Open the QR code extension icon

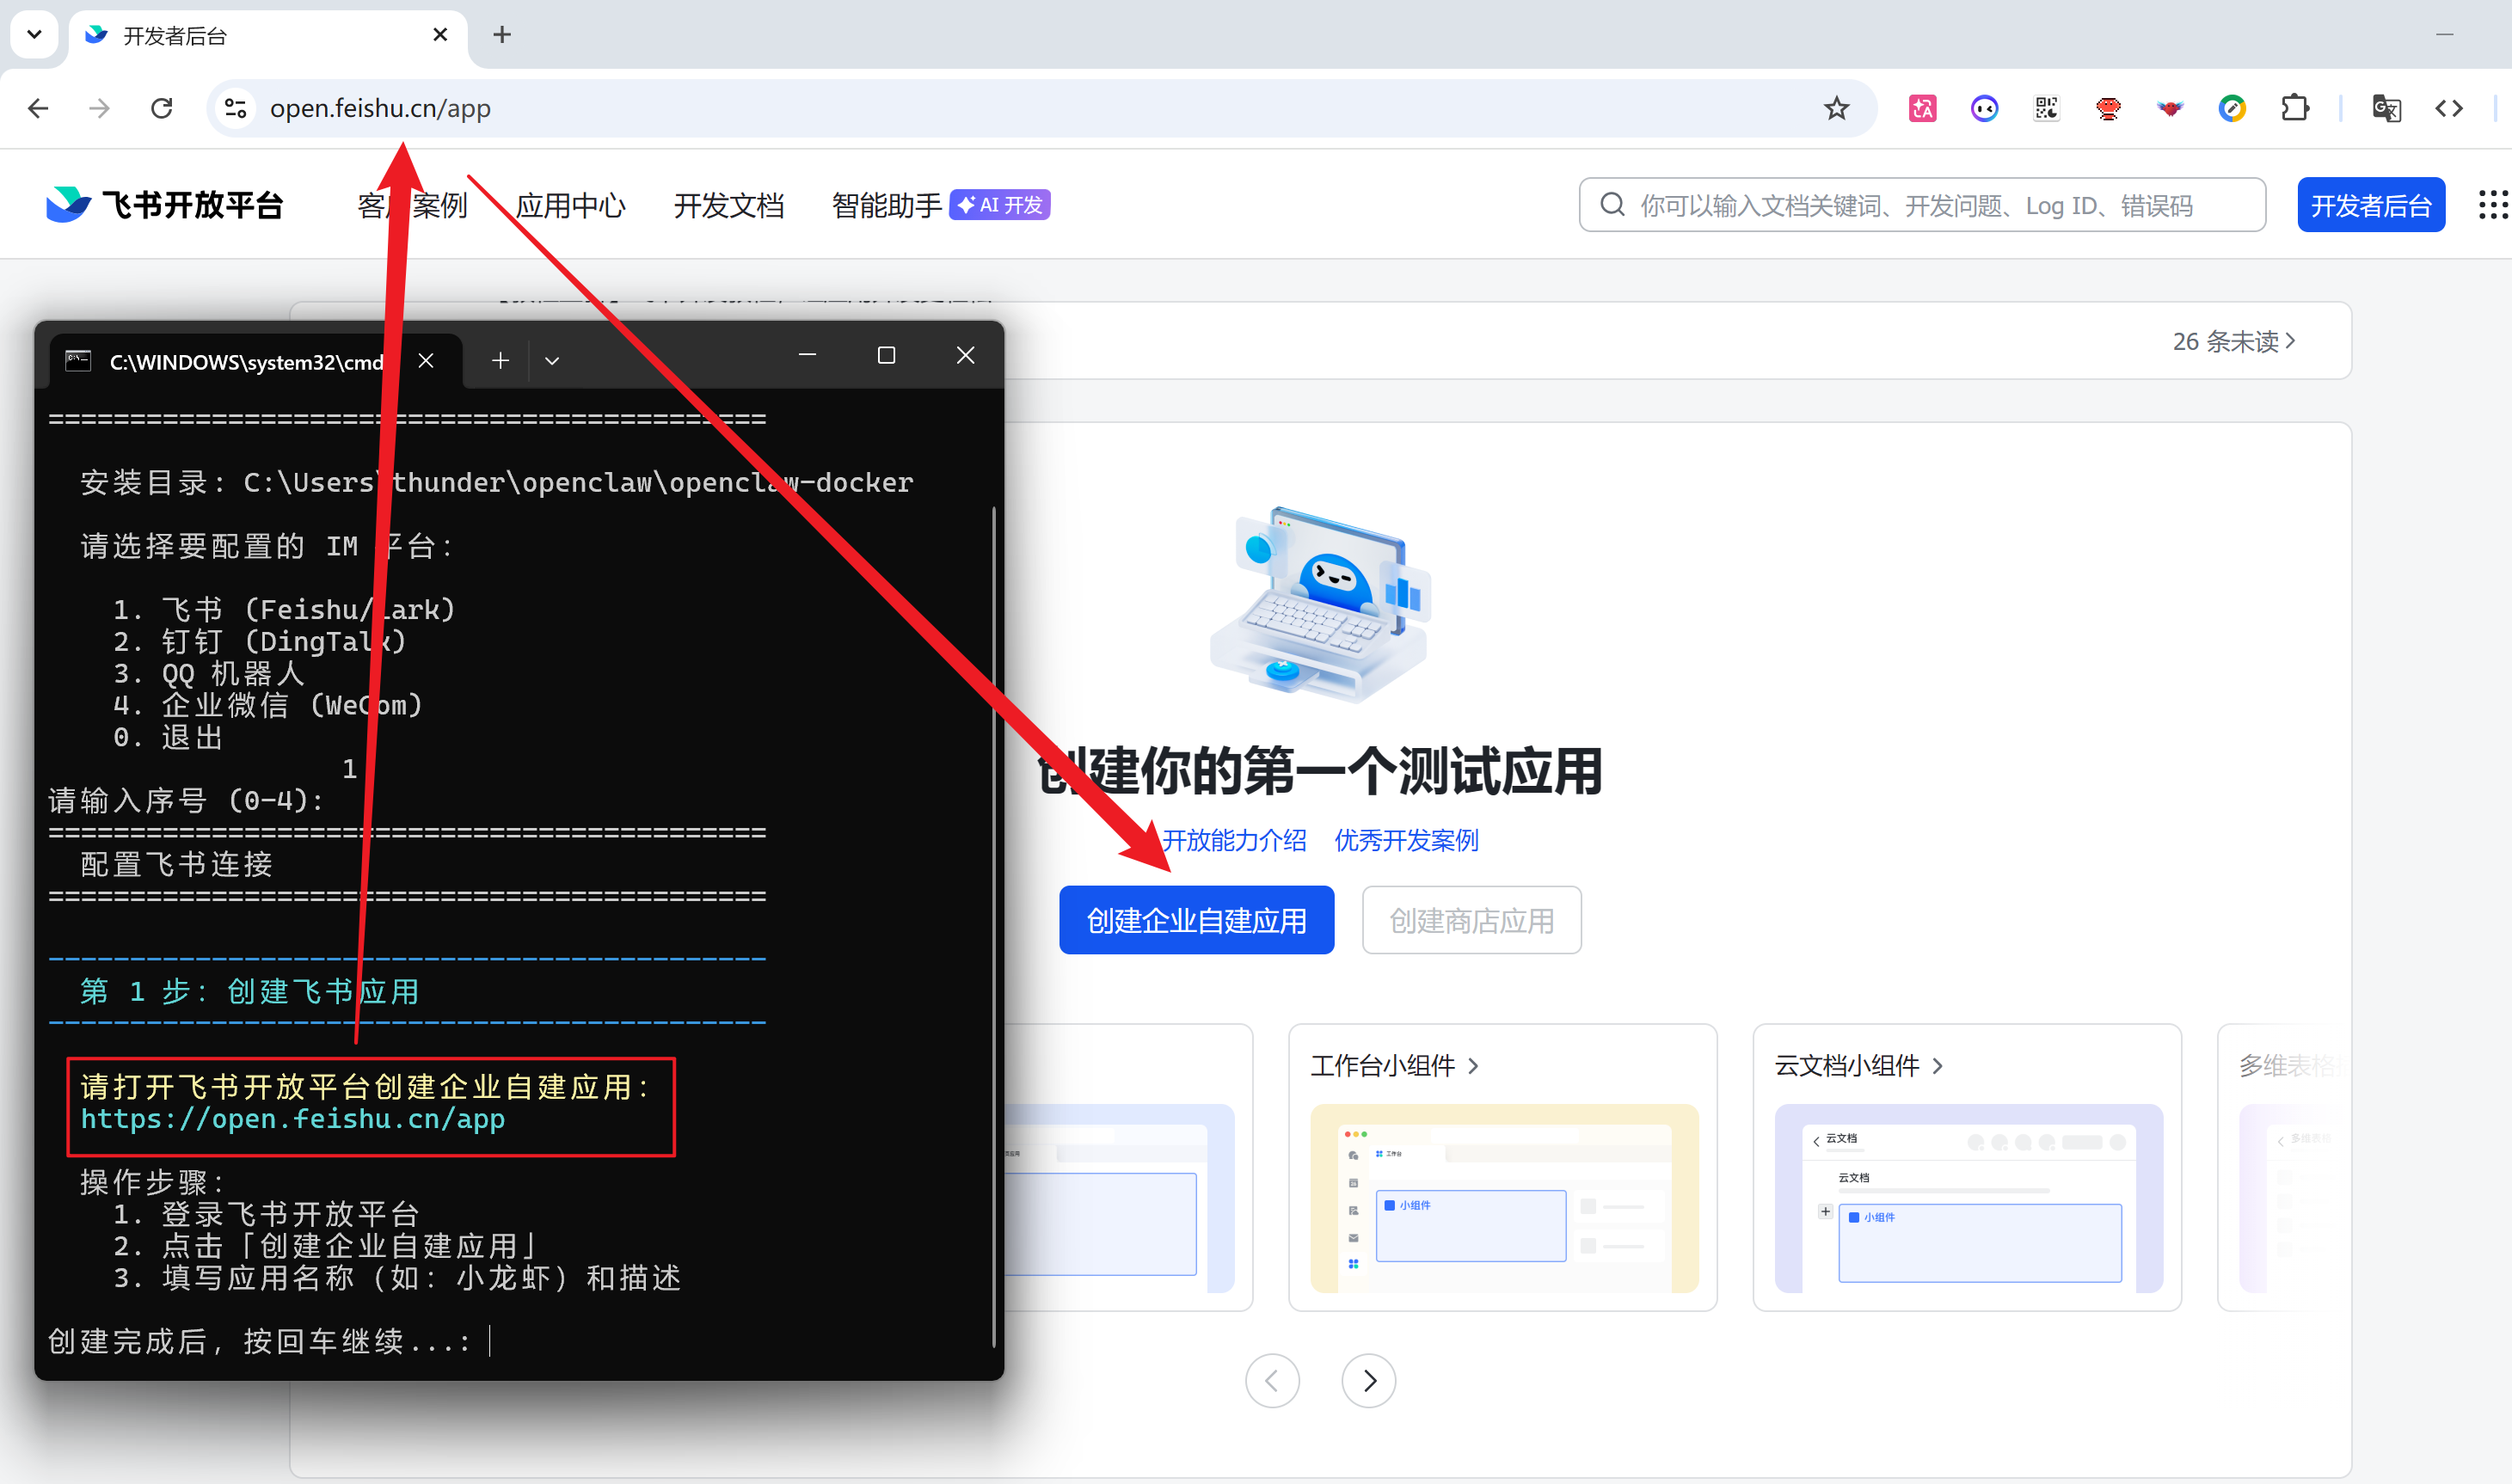pos(2046,108)
